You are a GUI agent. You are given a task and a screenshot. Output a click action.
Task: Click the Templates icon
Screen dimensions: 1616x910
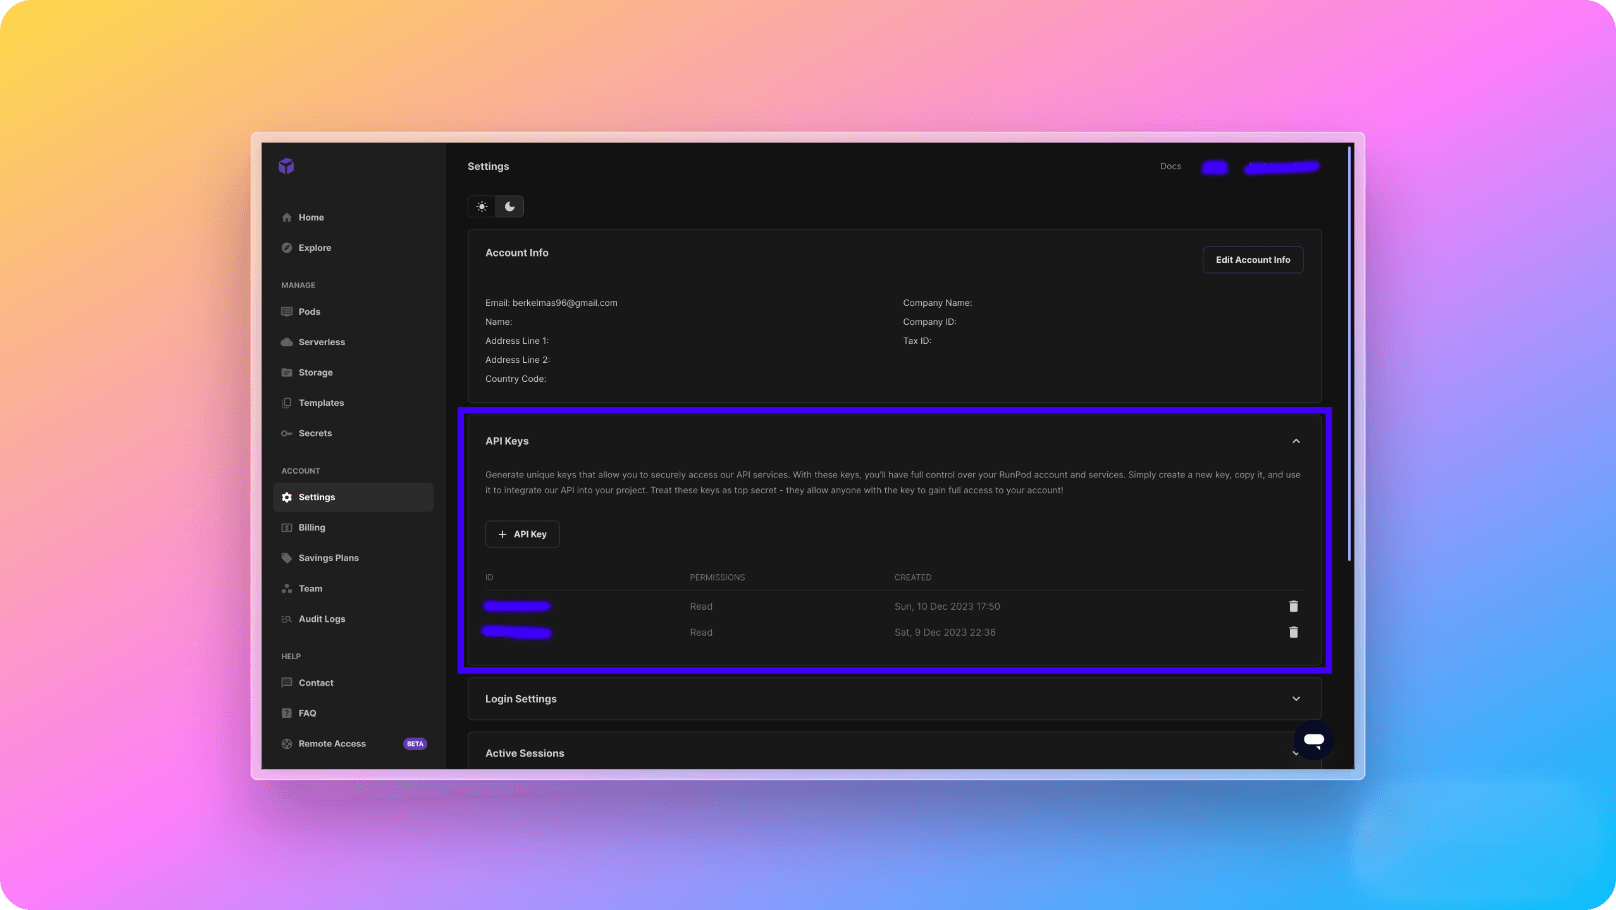click(x=287, y=403)
